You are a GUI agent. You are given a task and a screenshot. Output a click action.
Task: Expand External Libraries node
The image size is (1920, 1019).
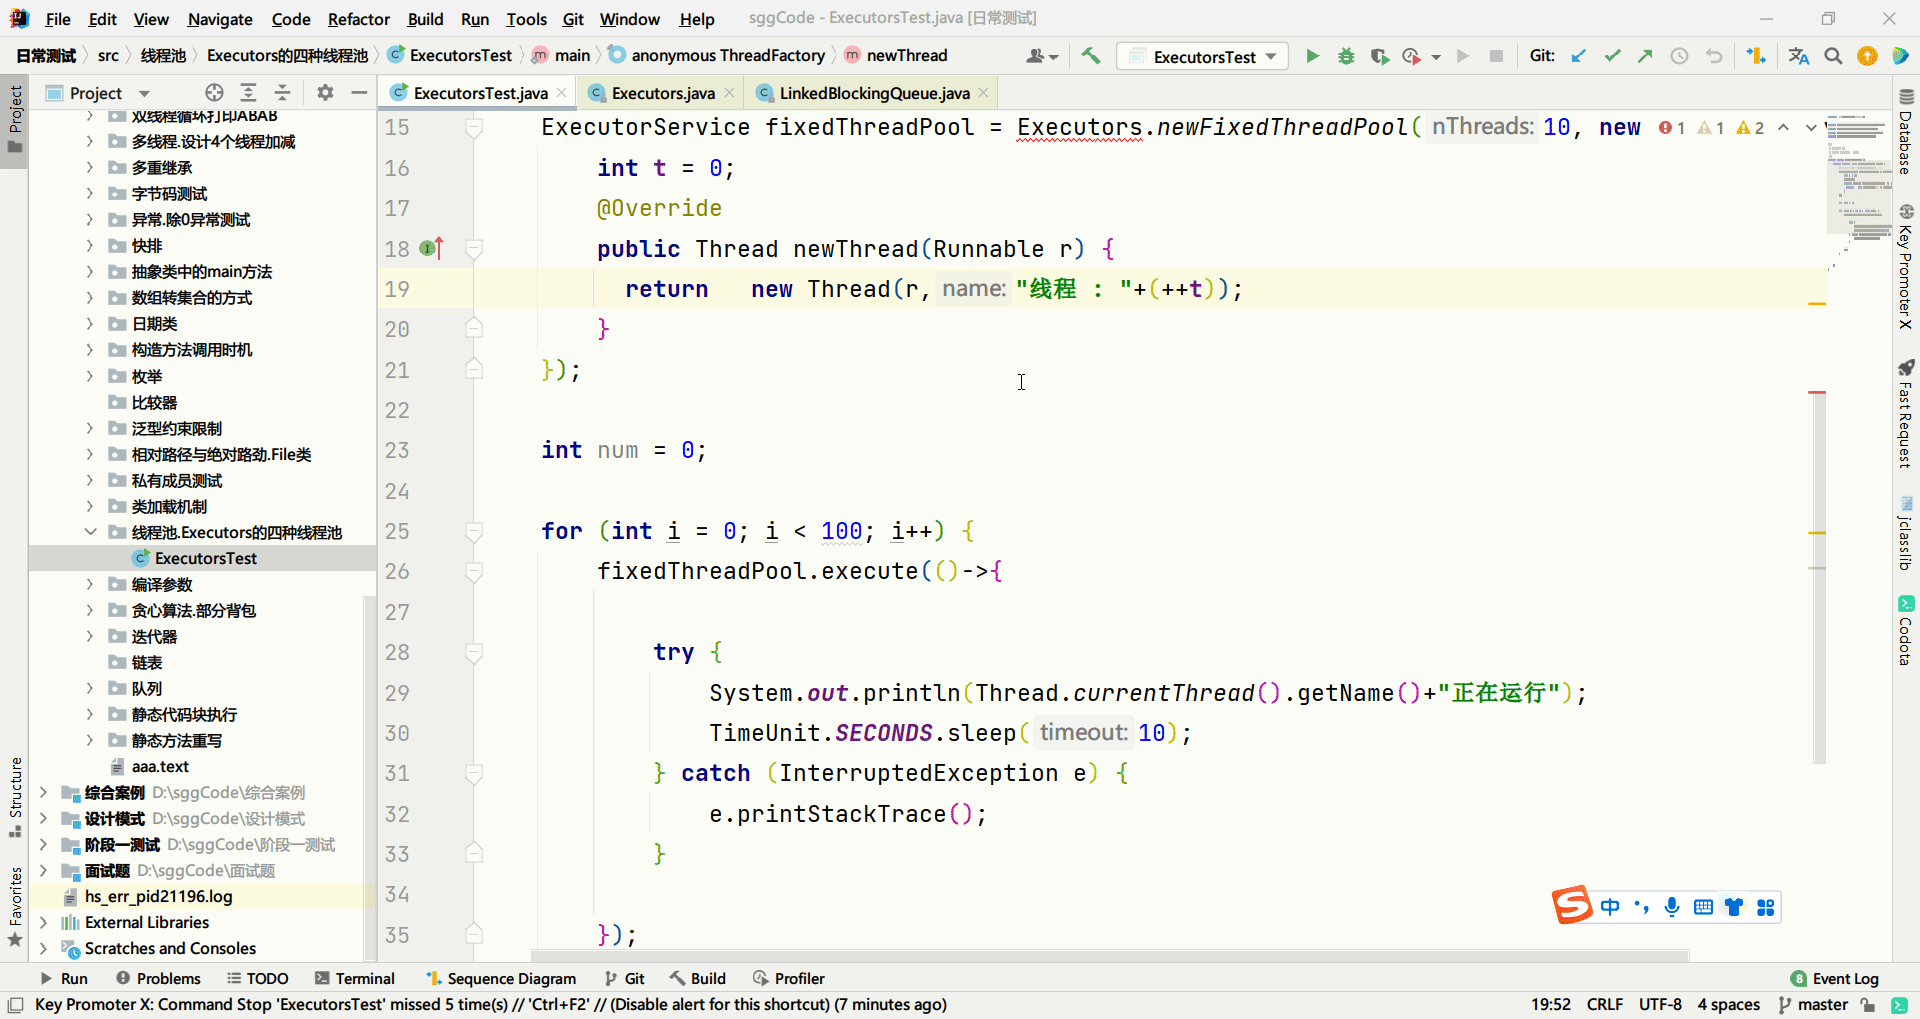[x=43, y=922]
